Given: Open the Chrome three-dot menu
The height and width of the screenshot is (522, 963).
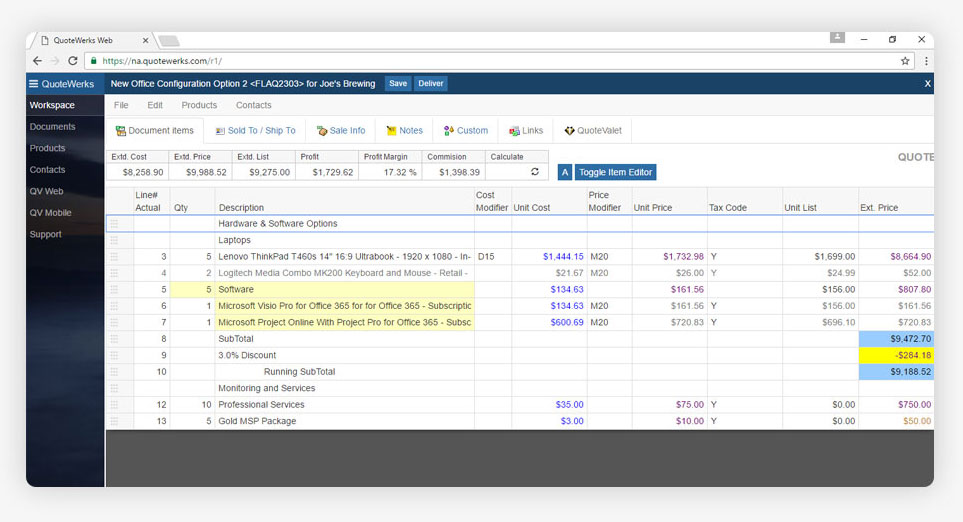Looking at the screenshot, I should click(x=926, y=61).
